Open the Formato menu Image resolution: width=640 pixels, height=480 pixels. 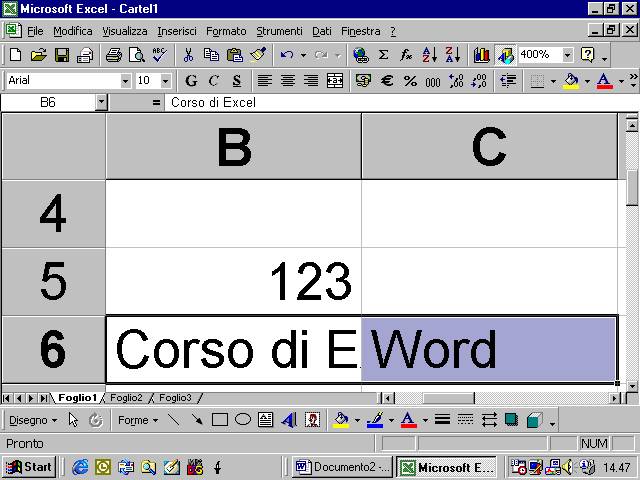226,31
